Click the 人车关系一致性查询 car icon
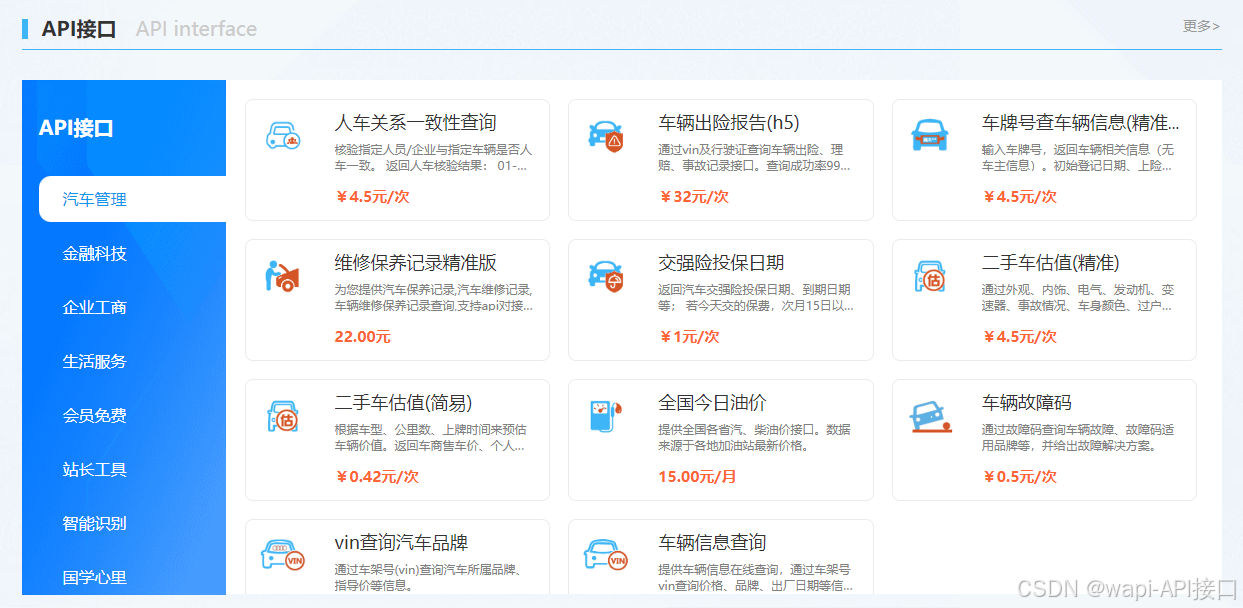Image resolution: width=1243 pixels, height=608 pixels. 283,135
